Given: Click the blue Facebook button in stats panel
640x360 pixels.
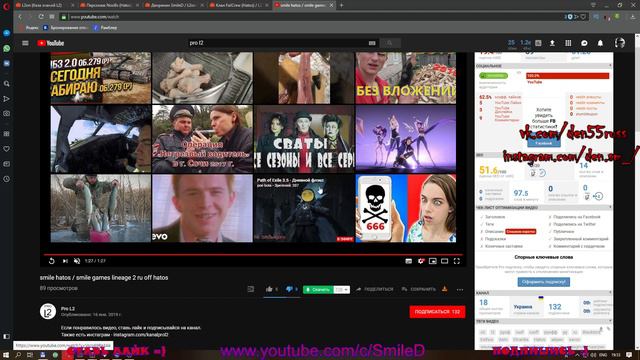Looking at the screenshot, I should point(543,143).
